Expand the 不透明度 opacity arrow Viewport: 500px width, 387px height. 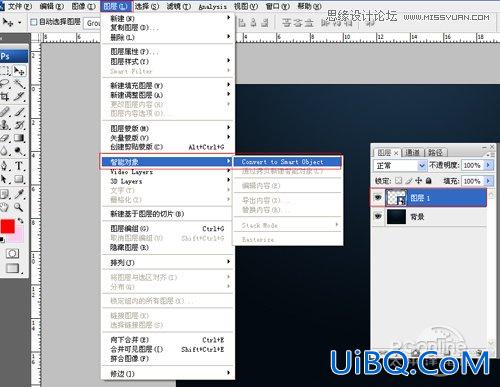[488, 165]
